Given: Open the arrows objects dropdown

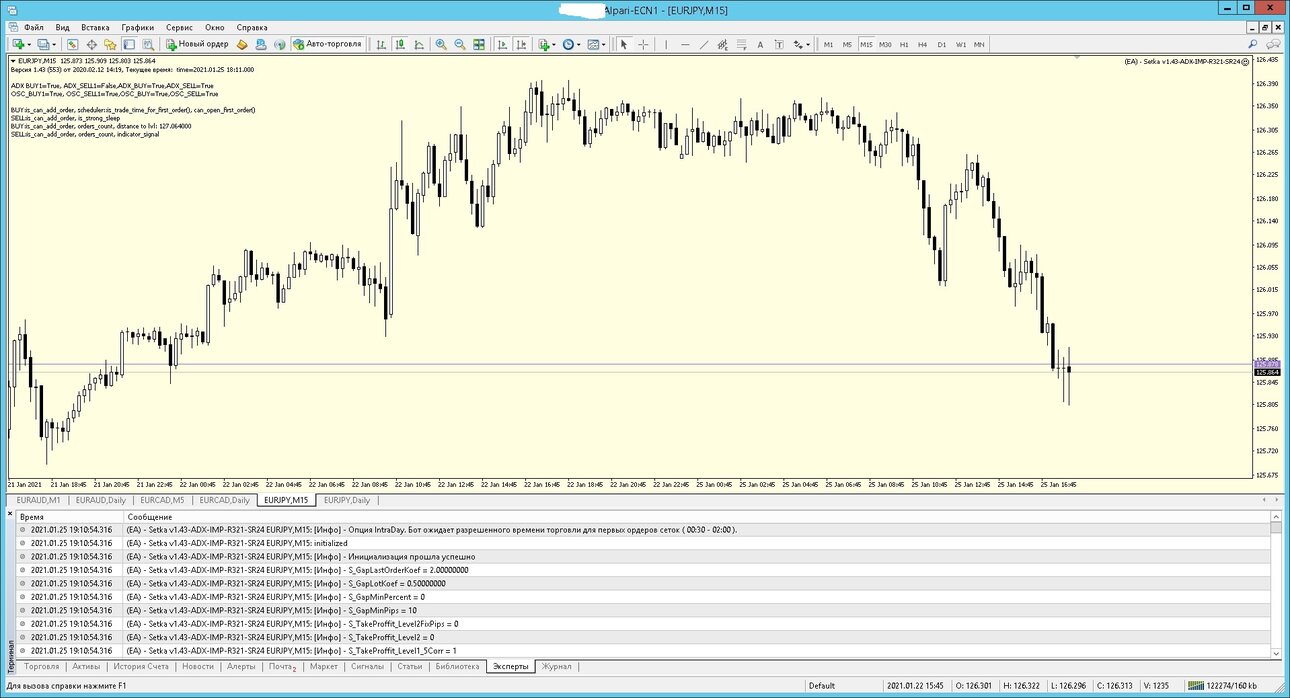Looking at the screenshot, I should pyautogui.click(x=801, y=44).
